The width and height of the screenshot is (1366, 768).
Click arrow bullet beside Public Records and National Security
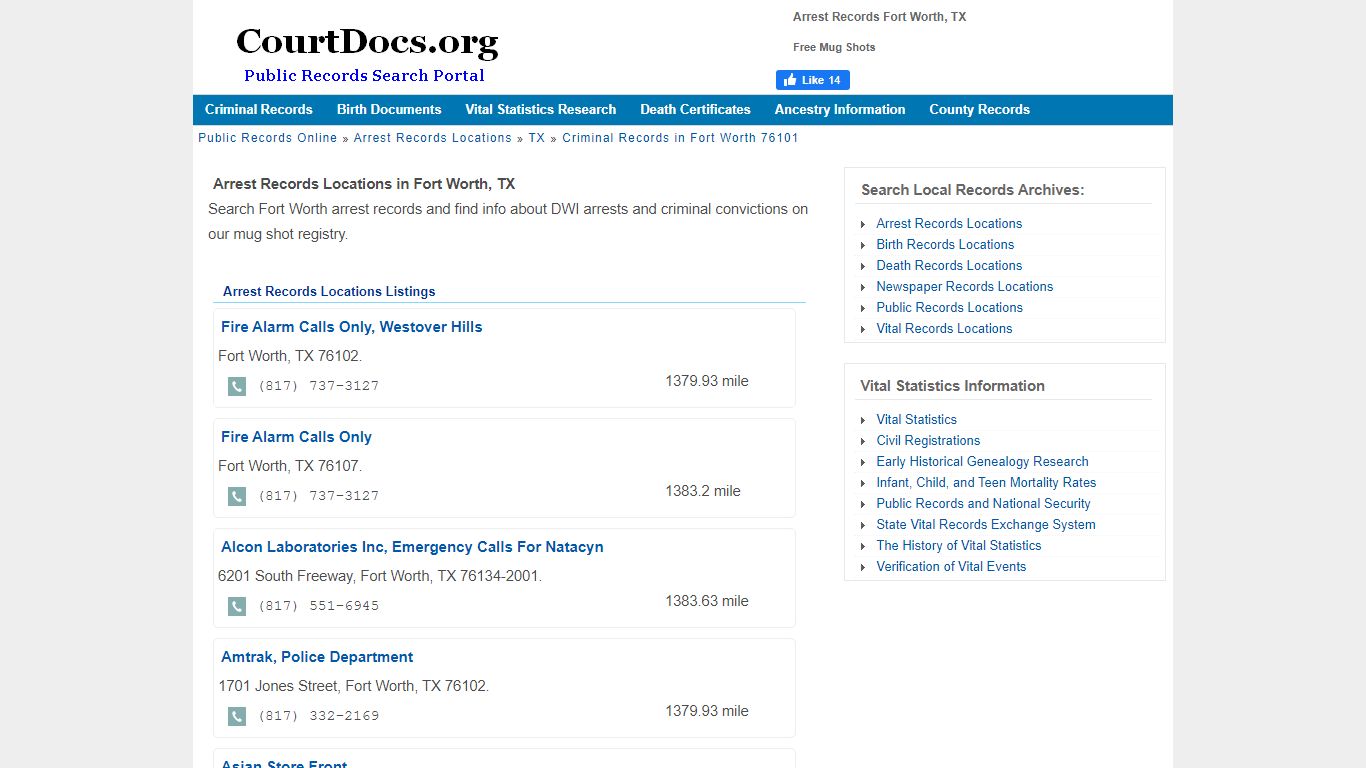863,504
